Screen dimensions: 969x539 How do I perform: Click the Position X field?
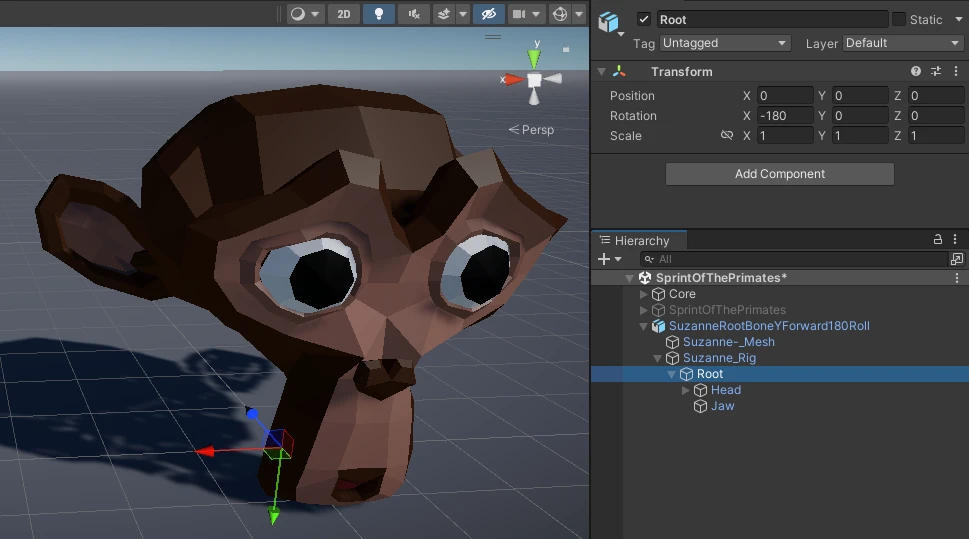pyautogui.click(x=785, y=95)
